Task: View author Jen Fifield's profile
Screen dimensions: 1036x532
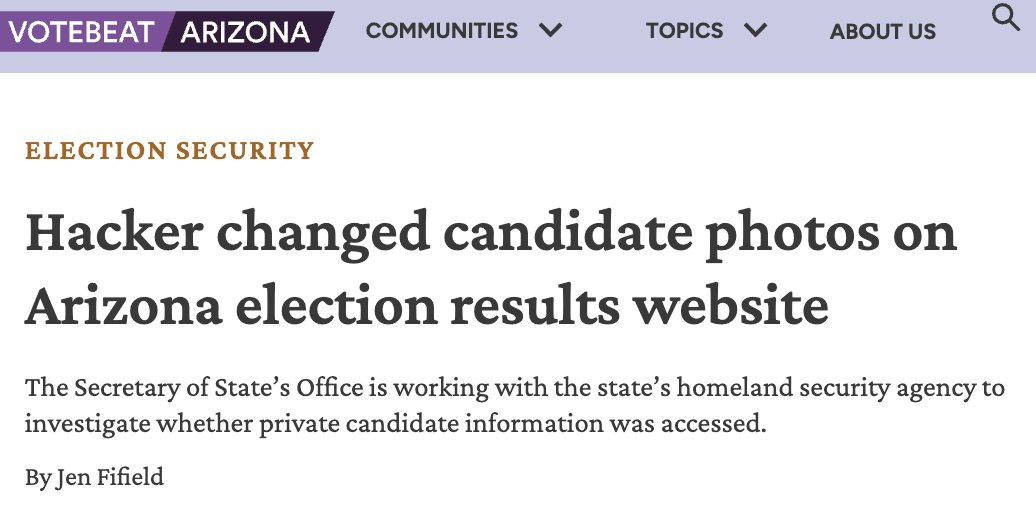Action: pos(110,477)
